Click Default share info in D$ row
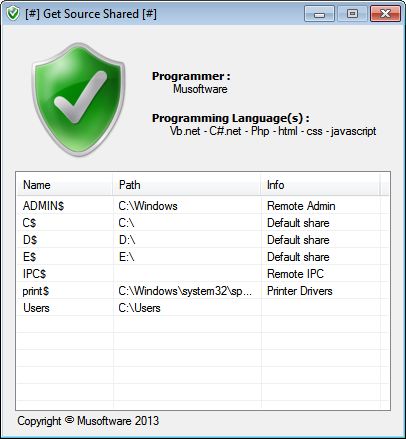The width and height of the screenshot is (406, 439). tap(298, 240)
